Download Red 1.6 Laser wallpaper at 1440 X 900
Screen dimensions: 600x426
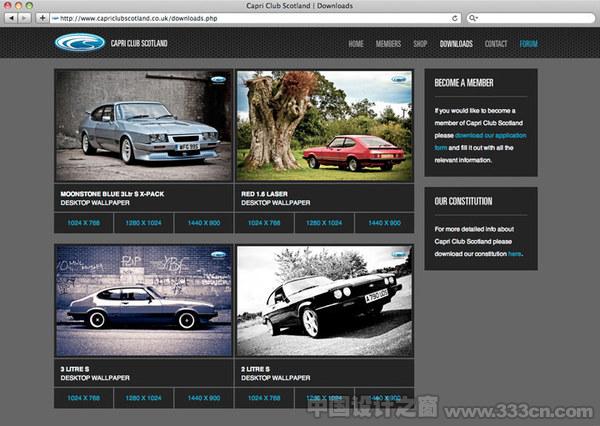tap(384, 223)
